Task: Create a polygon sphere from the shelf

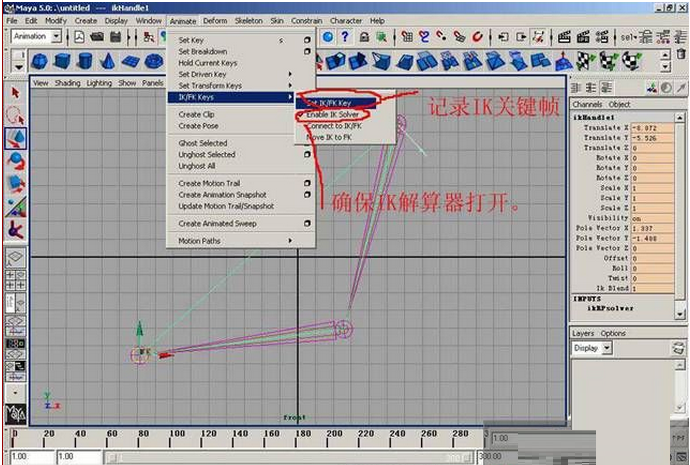Action: pos(40,61)
